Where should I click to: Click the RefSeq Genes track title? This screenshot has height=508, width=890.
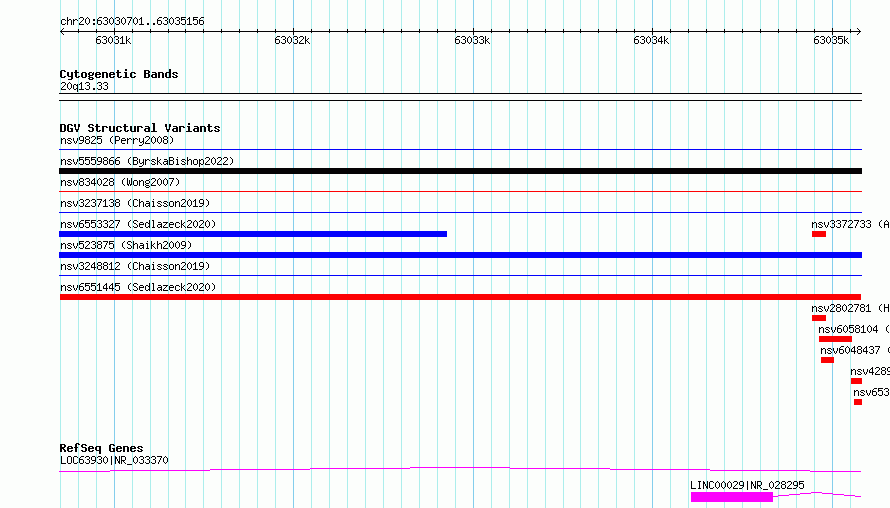point(101,448)
